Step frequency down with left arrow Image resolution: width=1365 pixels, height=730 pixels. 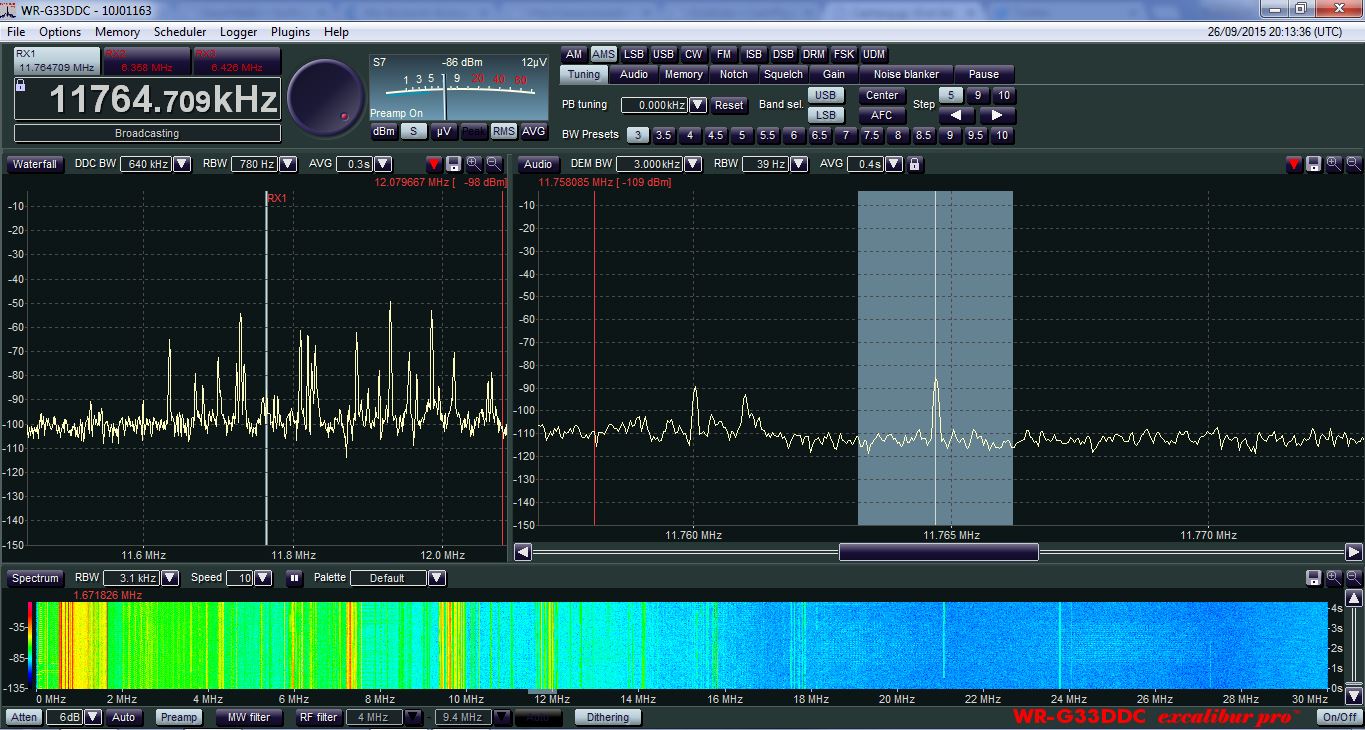pyautogui.click(x=956, y=116)
